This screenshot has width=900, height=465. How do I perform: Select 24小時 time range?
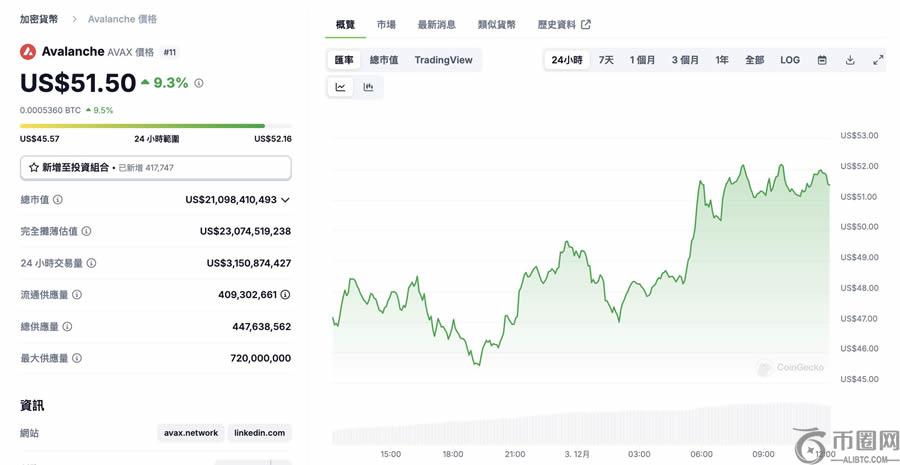tap(567, 60)
